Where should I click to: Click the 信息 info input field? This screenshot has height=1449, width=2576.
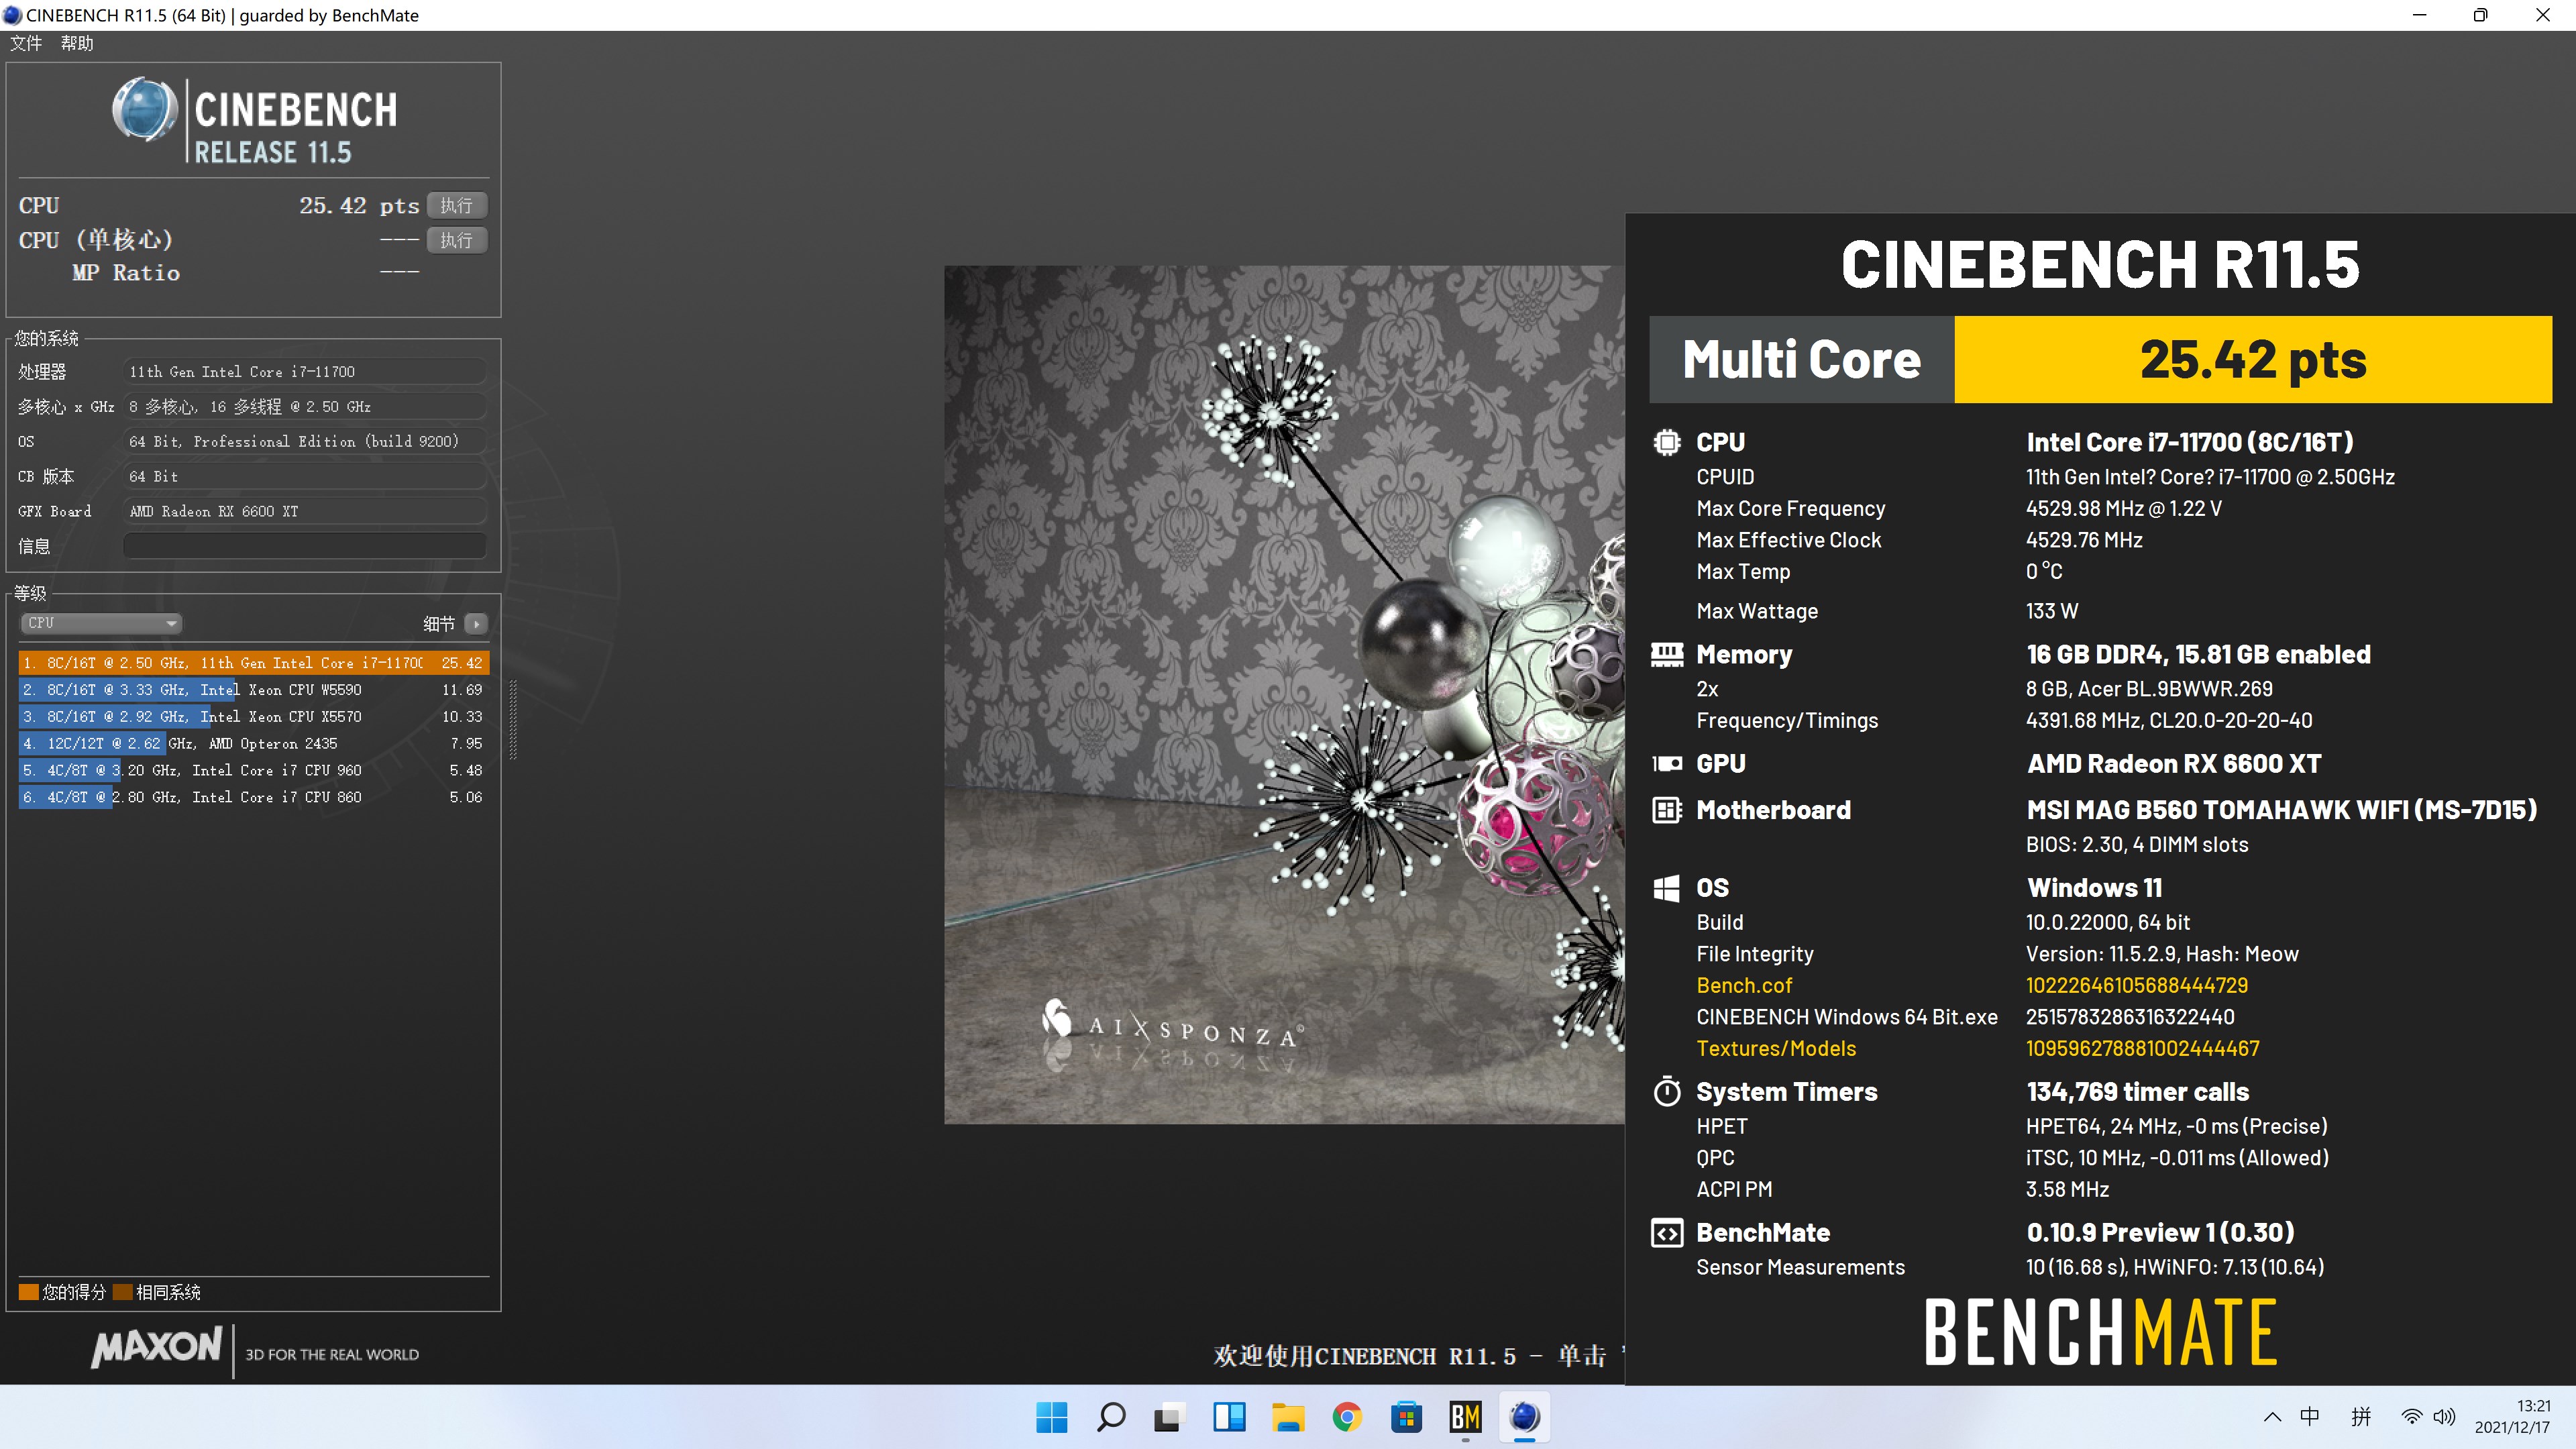click(x=304, y=546)
